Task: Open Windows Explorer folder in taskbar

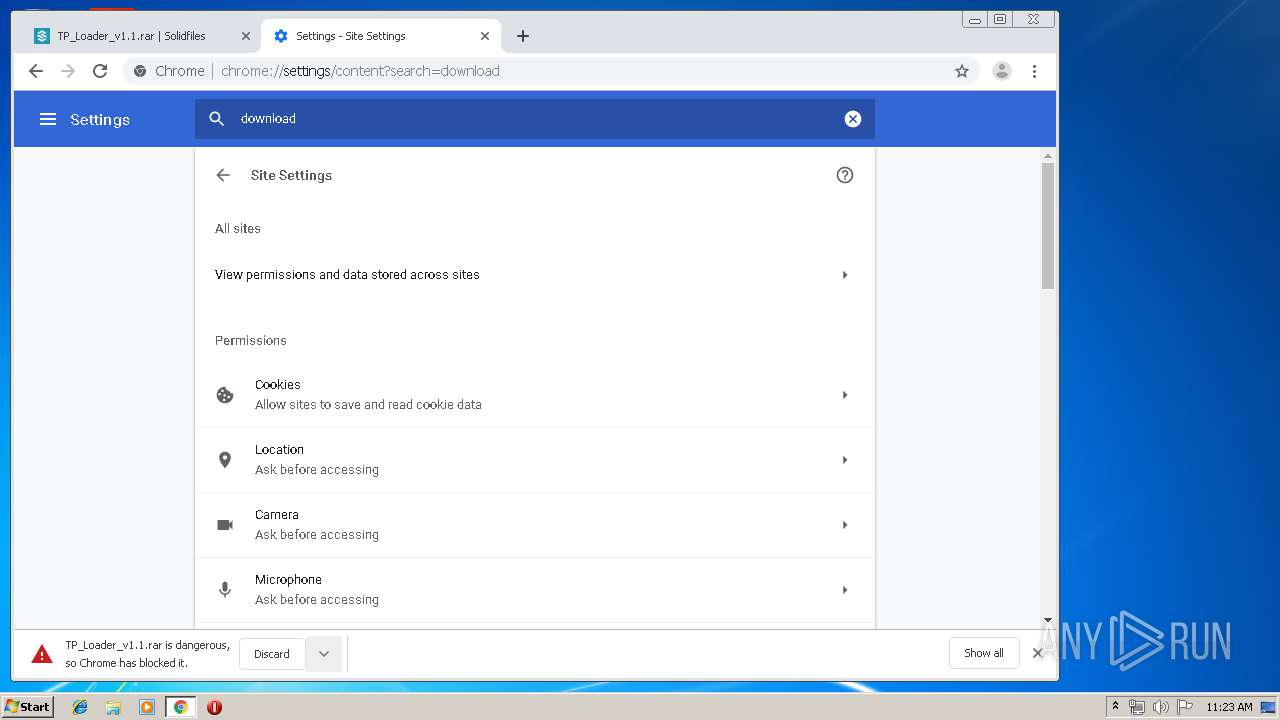Action: coord(113,707)
